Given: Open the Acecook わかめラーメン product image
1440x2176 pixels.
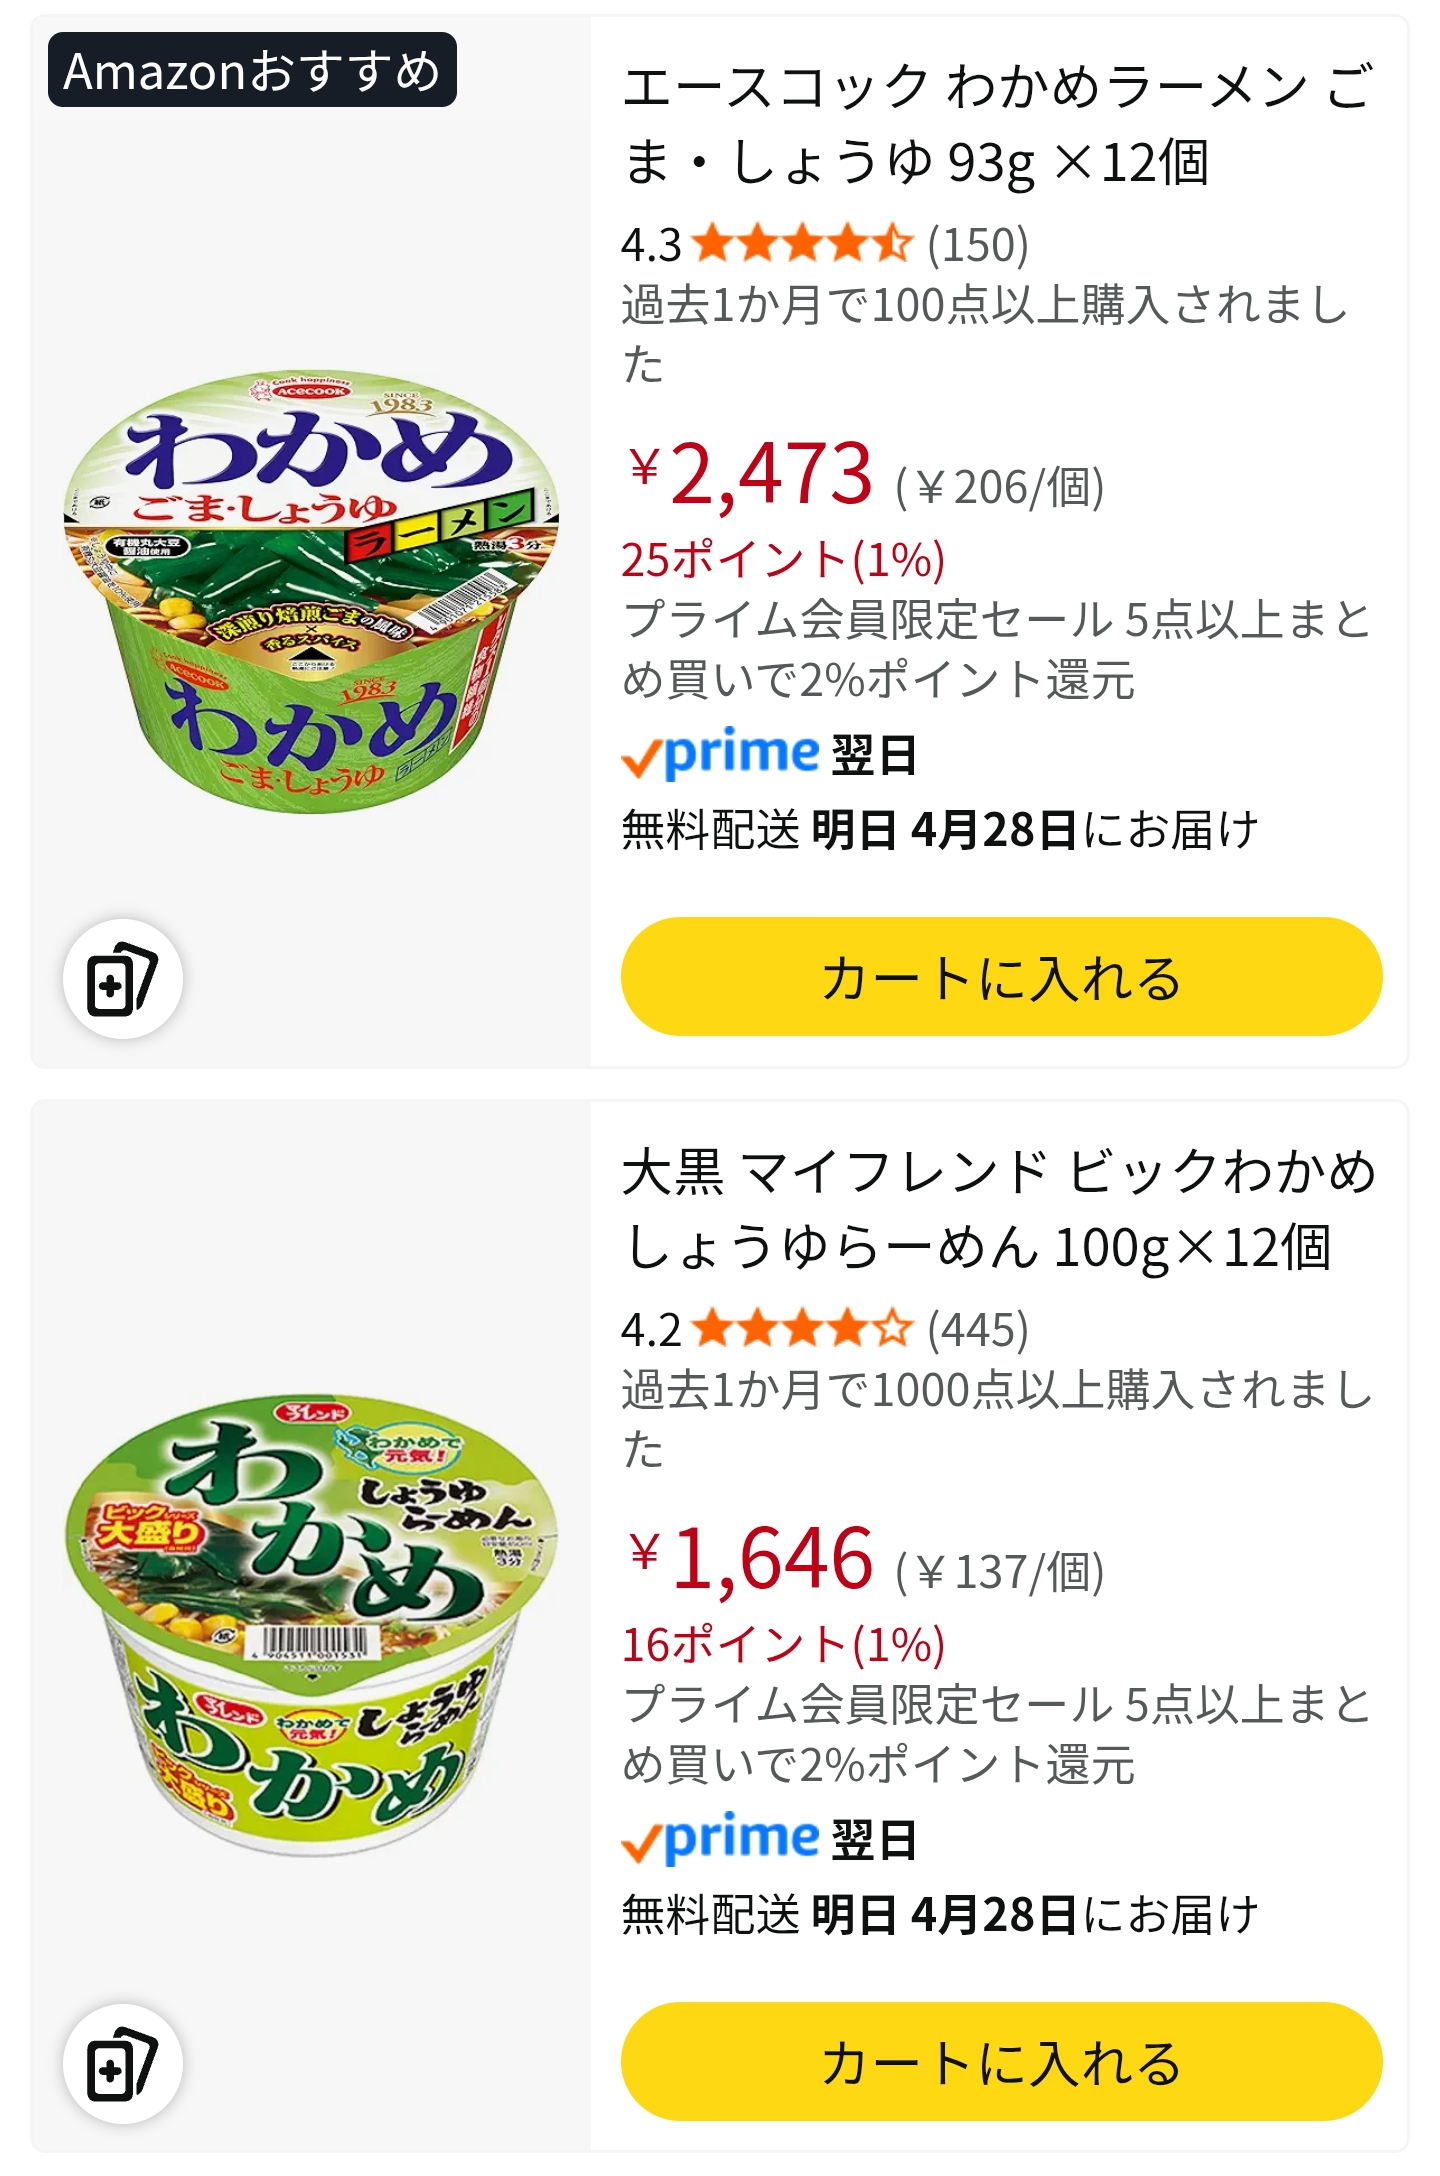Looking at the screenshot, I should 312,592.
